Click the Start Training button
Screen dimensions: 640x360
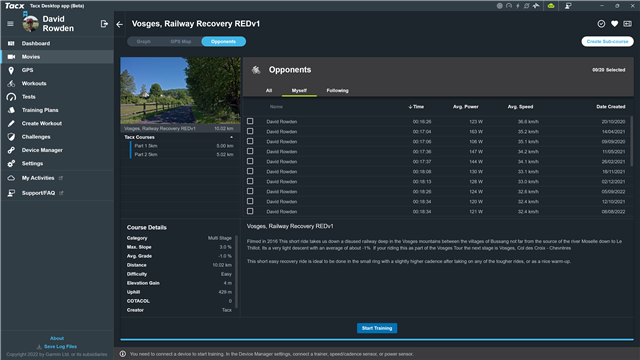point(377,328)
